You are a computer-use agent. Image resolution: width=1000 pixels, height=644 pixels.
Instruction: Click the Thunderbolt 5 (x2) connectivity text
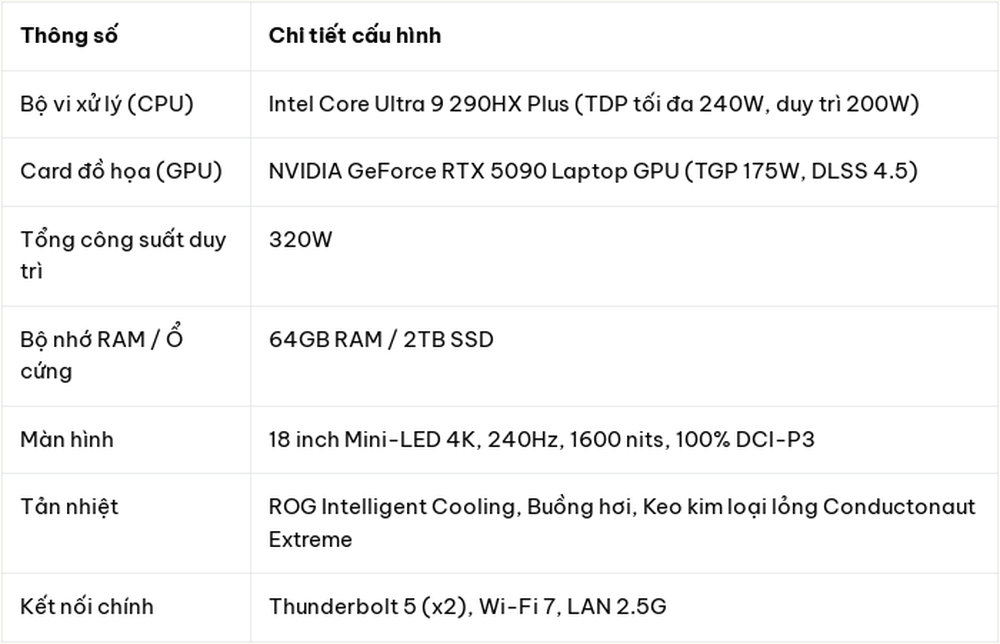pos(368,606)
